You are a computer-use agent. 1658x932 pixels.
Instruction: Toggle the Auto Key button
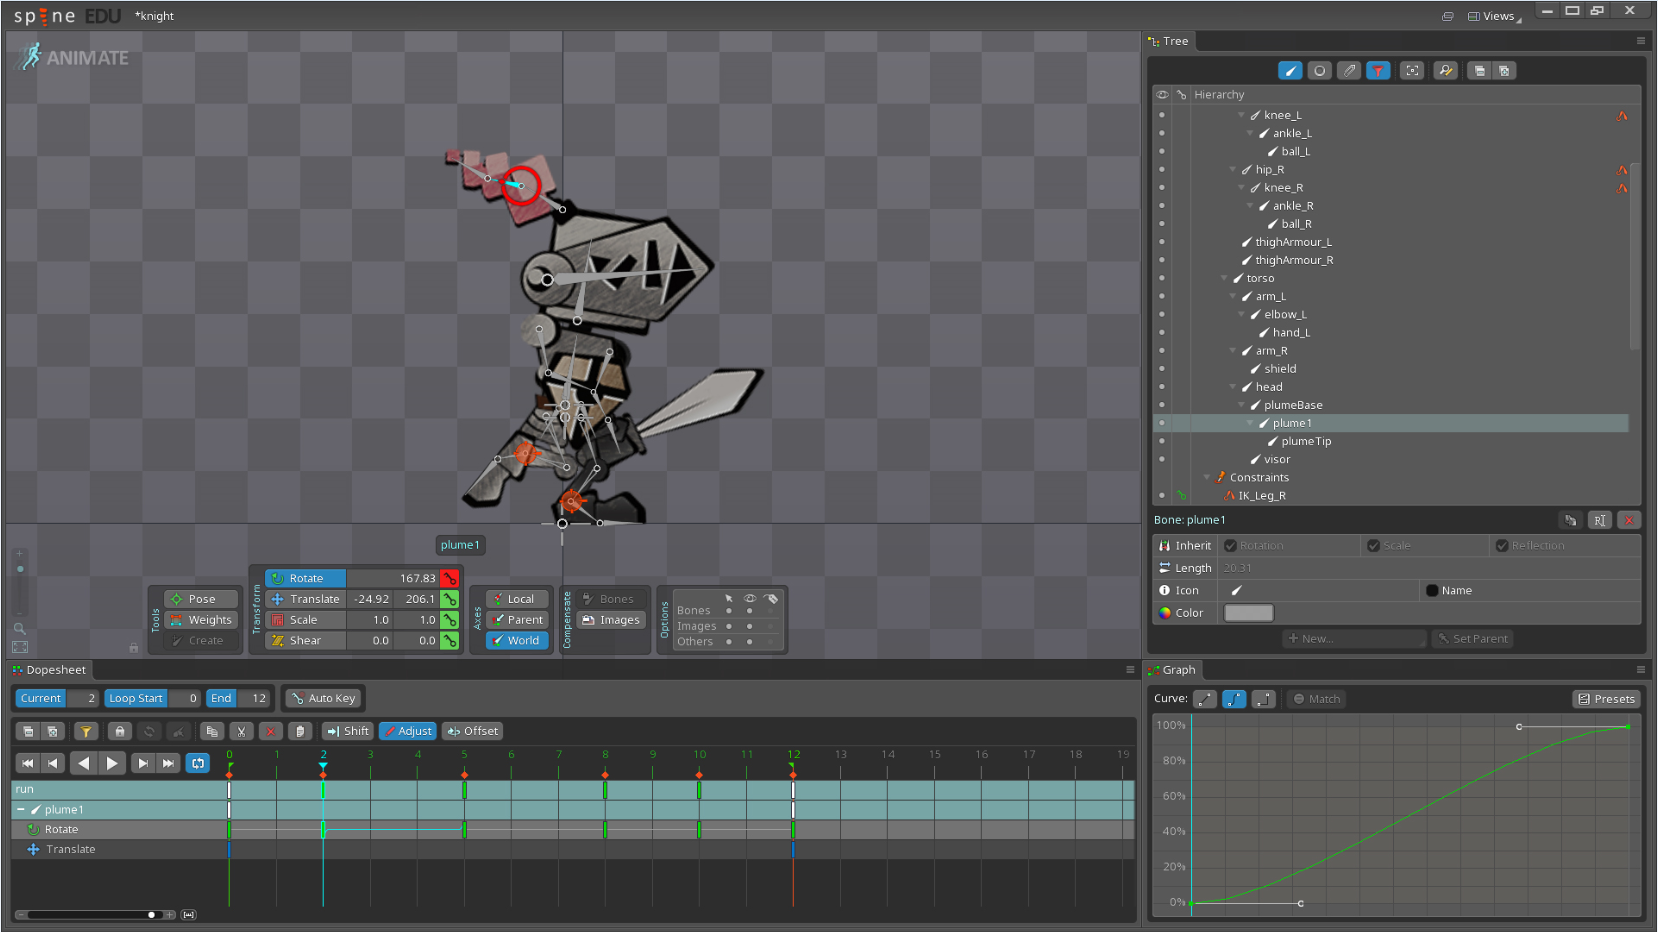click(x=323, y=698)
